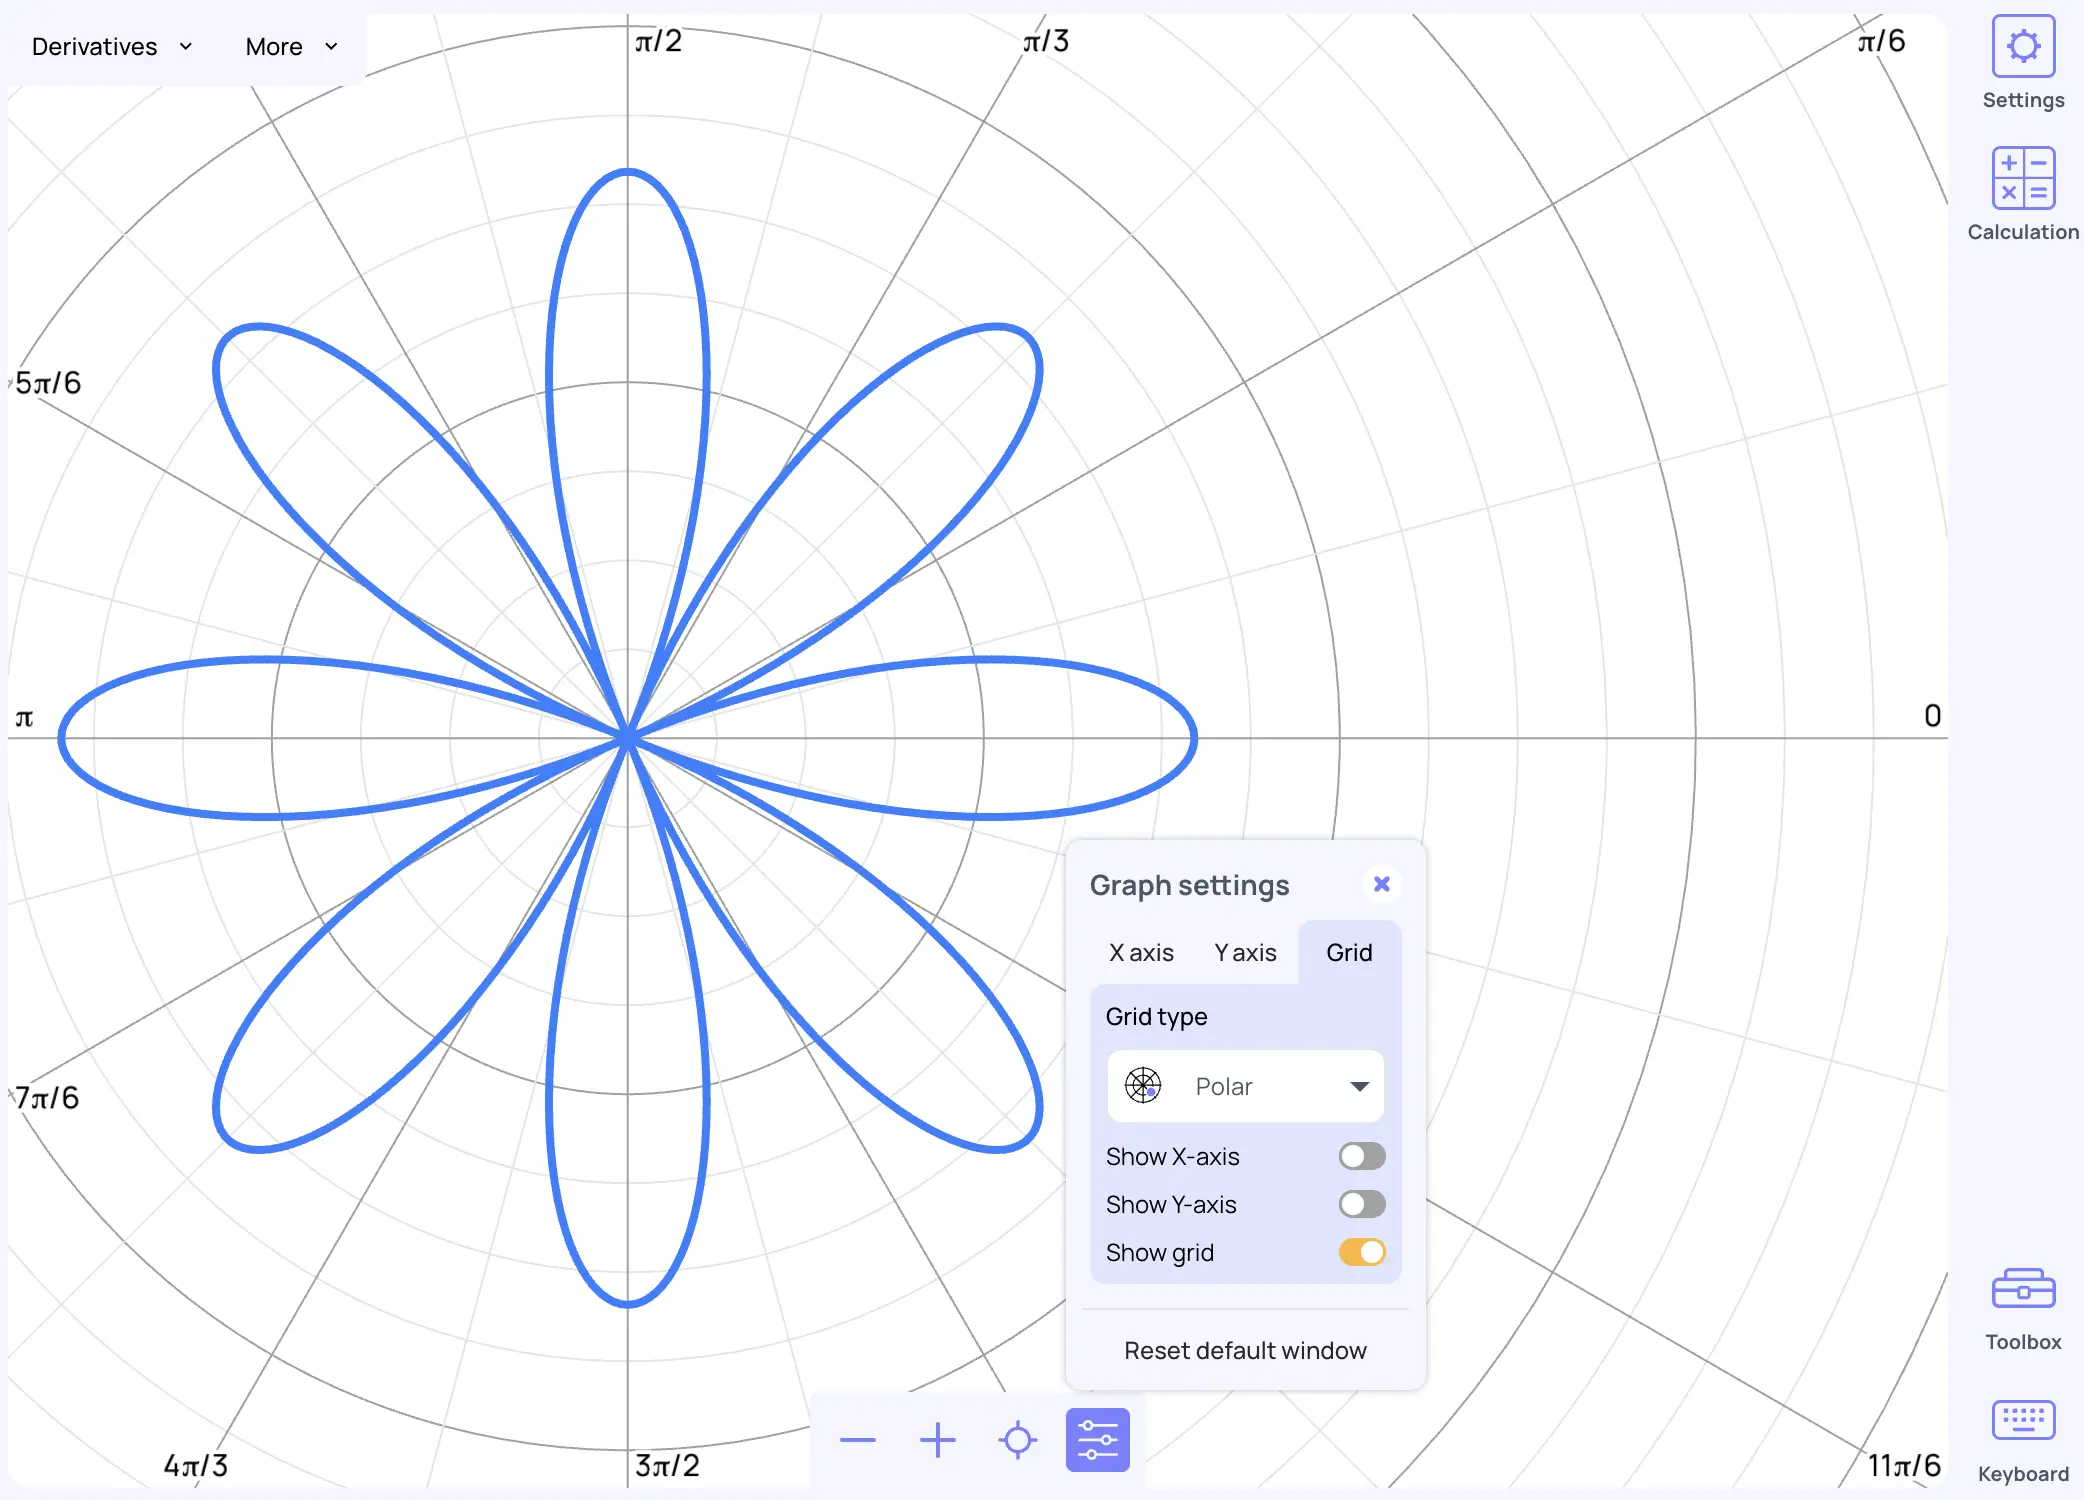The image size is (2084, 1500).
Task: Click the π/3 angle label
Action: (1046, 41)
